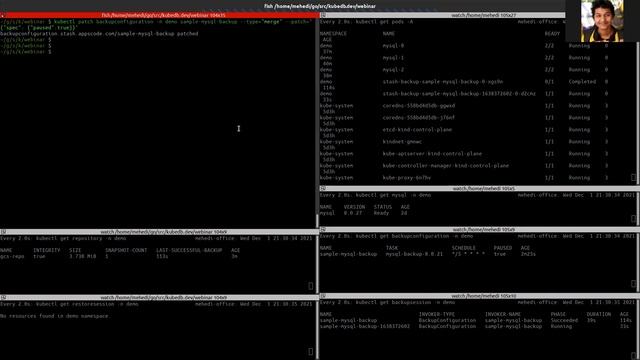Click the window title 'fish /home/mehedi/go/src/kubedb.dev/webinar'
This screenshot has width=640, height=360.
coord(320,6)
